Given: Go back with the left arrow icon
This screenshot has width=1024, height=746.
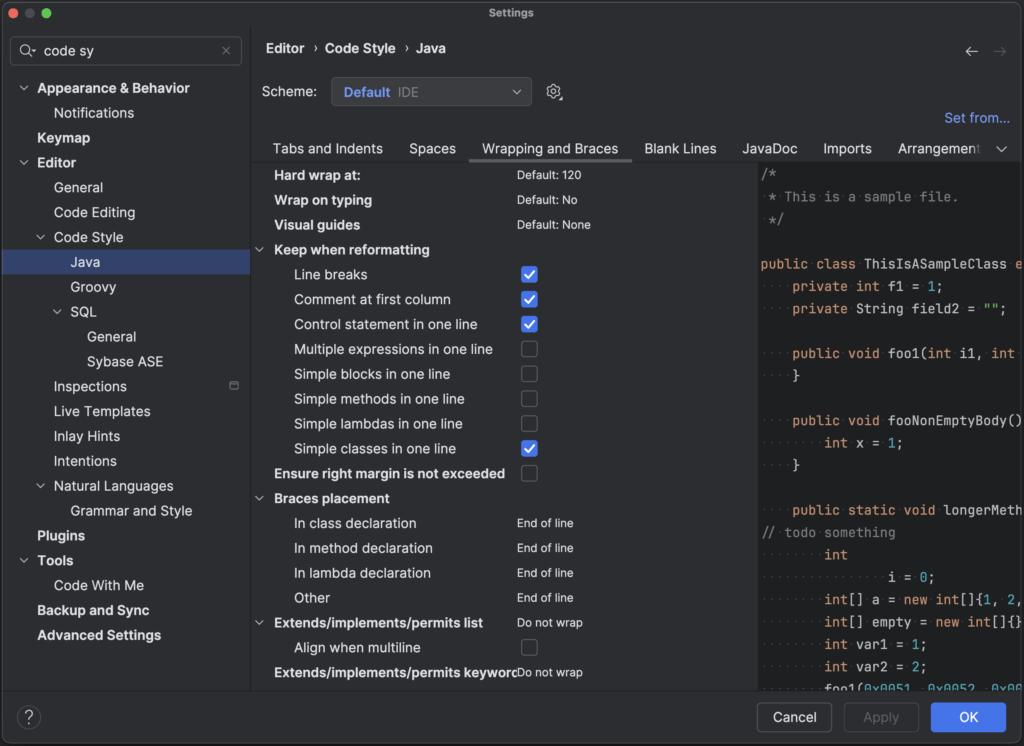Looking at the screenshot, I should tap(972, 51).
